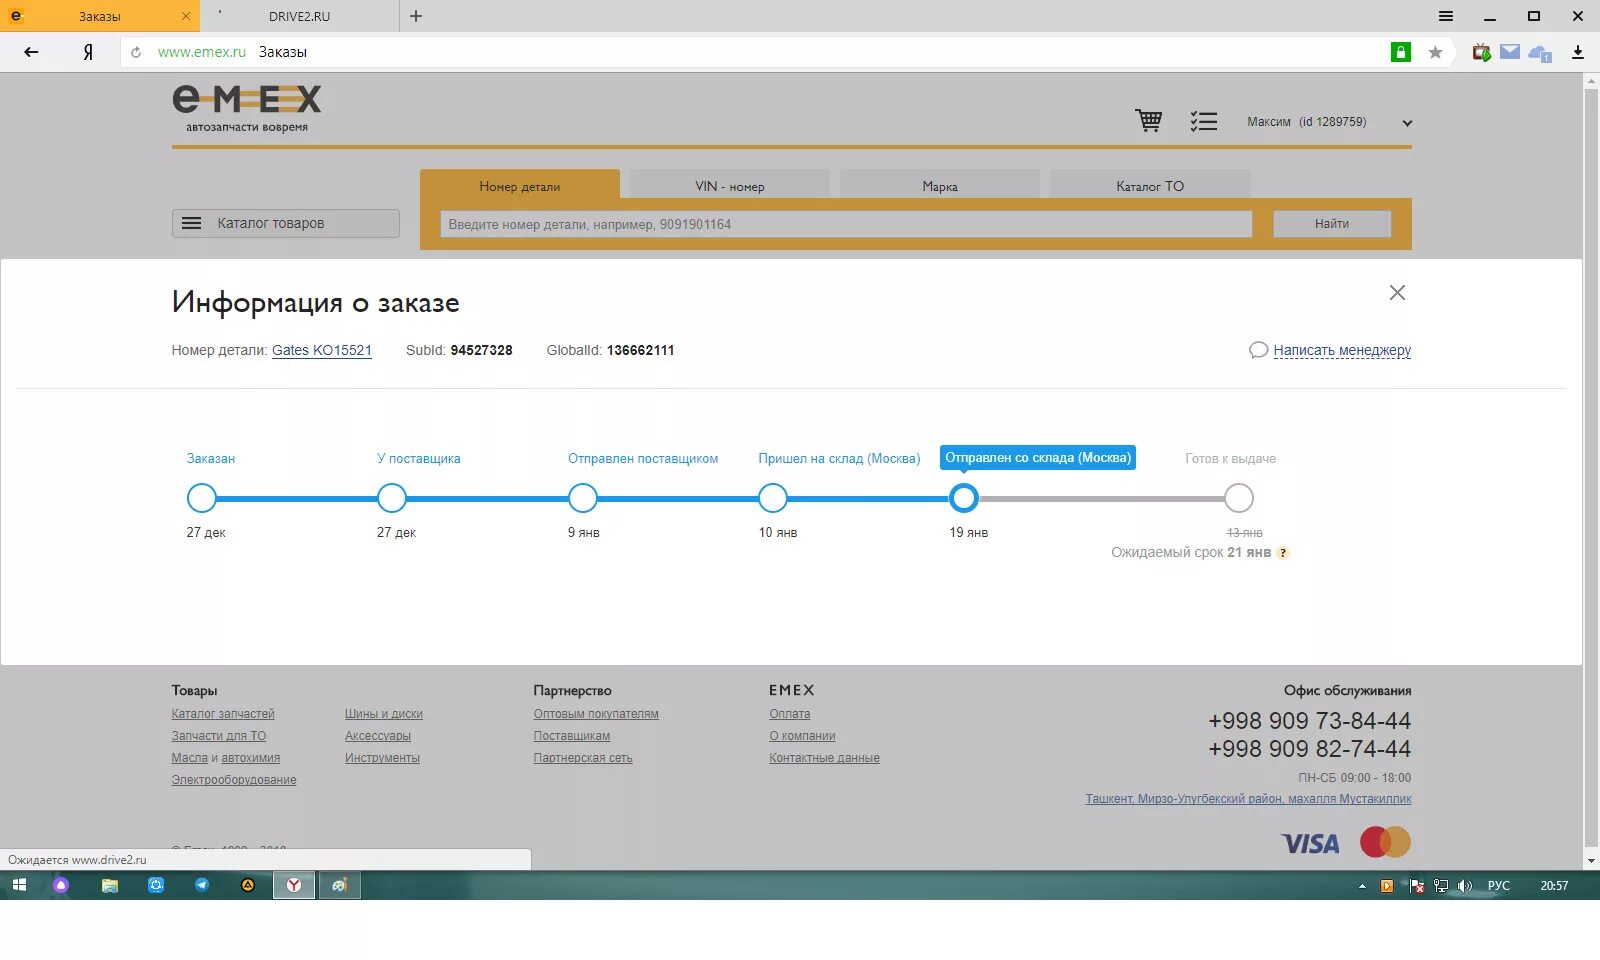Viewport: 1600px width, 960px height.
Task: Open Оптовым покупателям footer link
Action: (596, 714)
